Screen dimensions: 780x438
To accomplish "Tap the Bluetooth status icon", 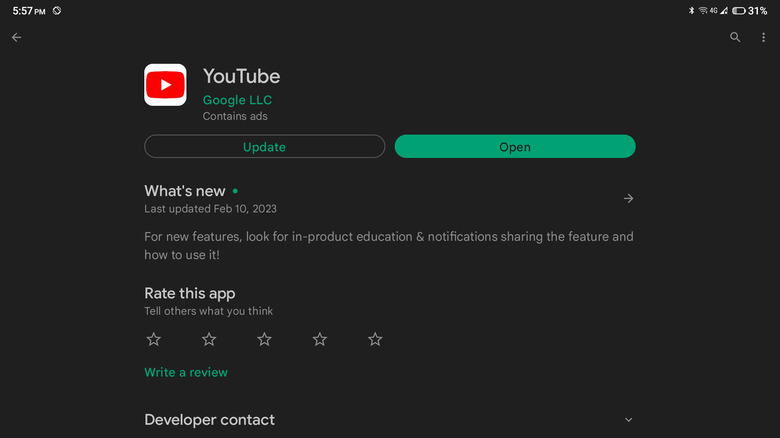I will (x=691, y=10).
